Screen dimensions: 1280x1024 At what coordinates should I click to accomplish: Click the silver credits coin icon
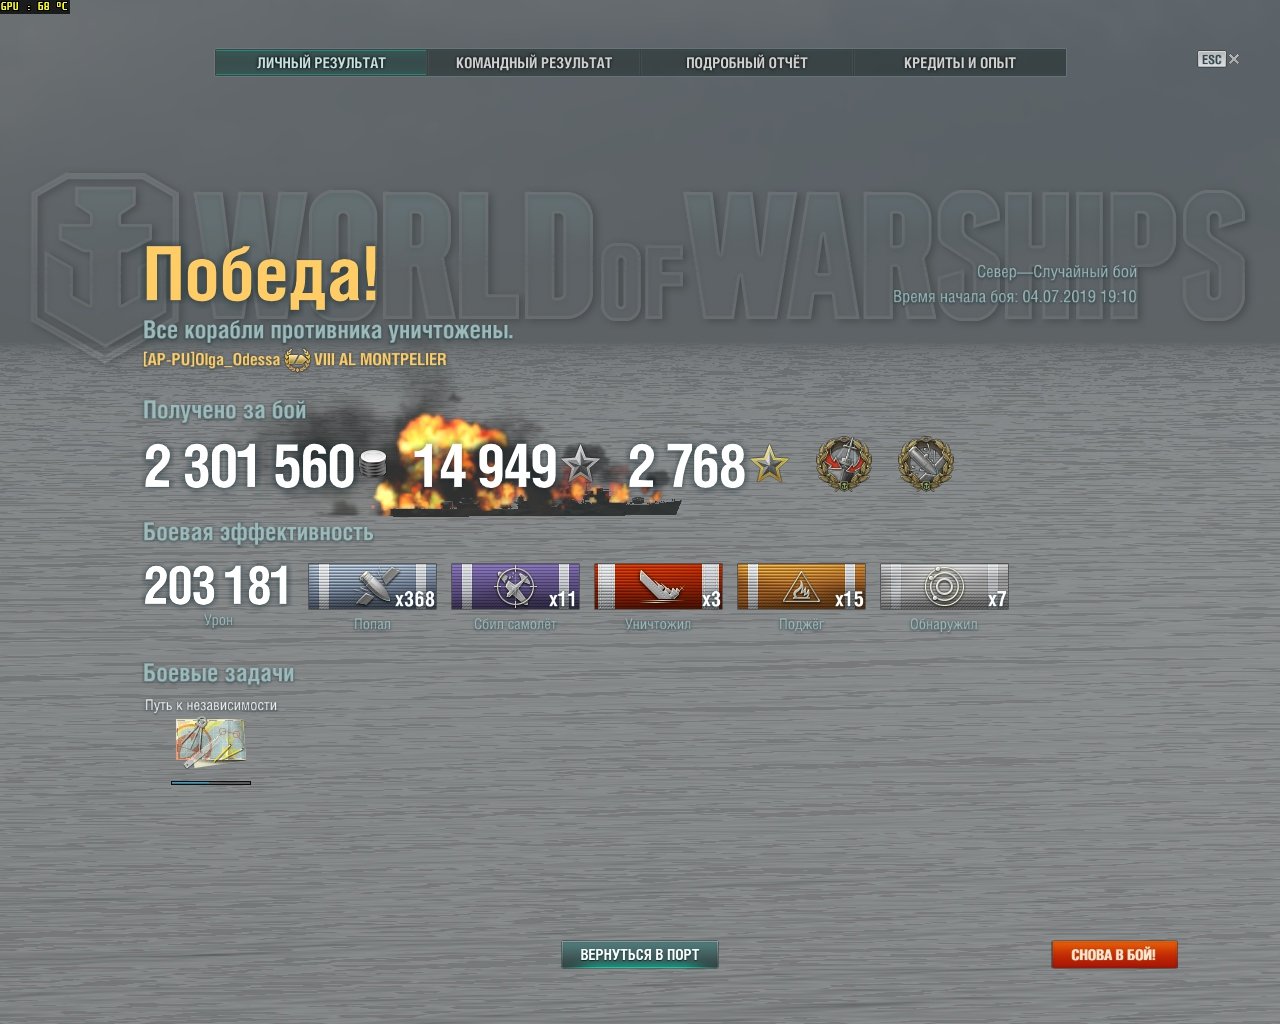click(x=373, y=465)
